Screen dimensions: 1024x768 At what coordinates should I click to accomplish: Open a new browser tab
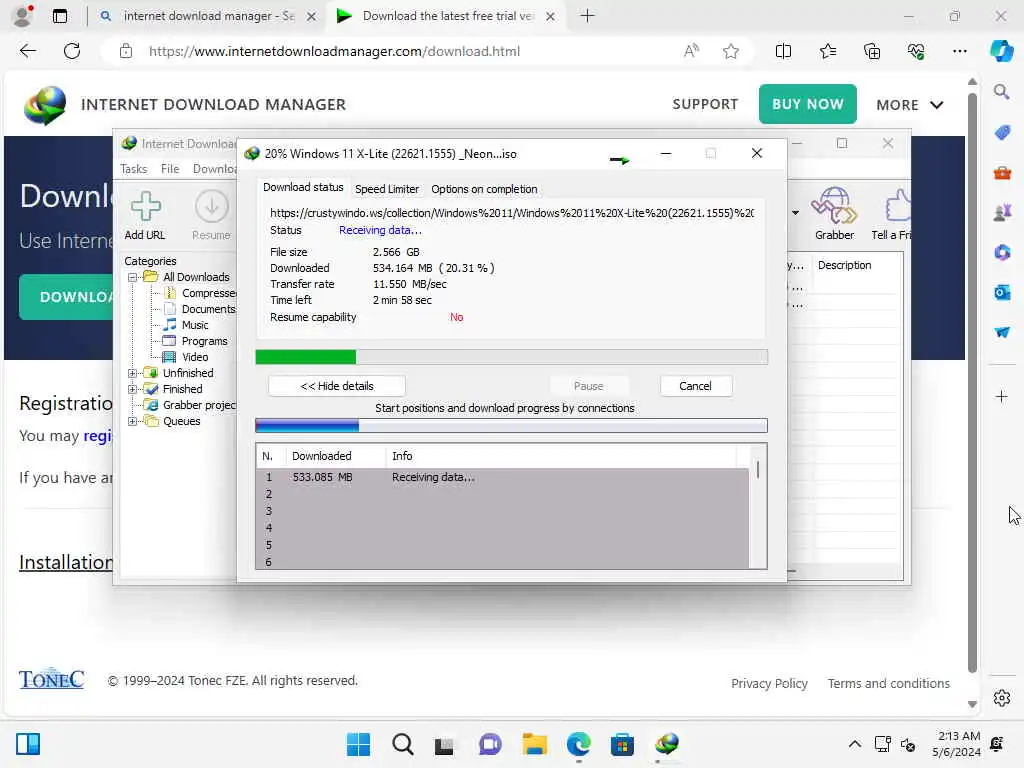coord(587,16)
